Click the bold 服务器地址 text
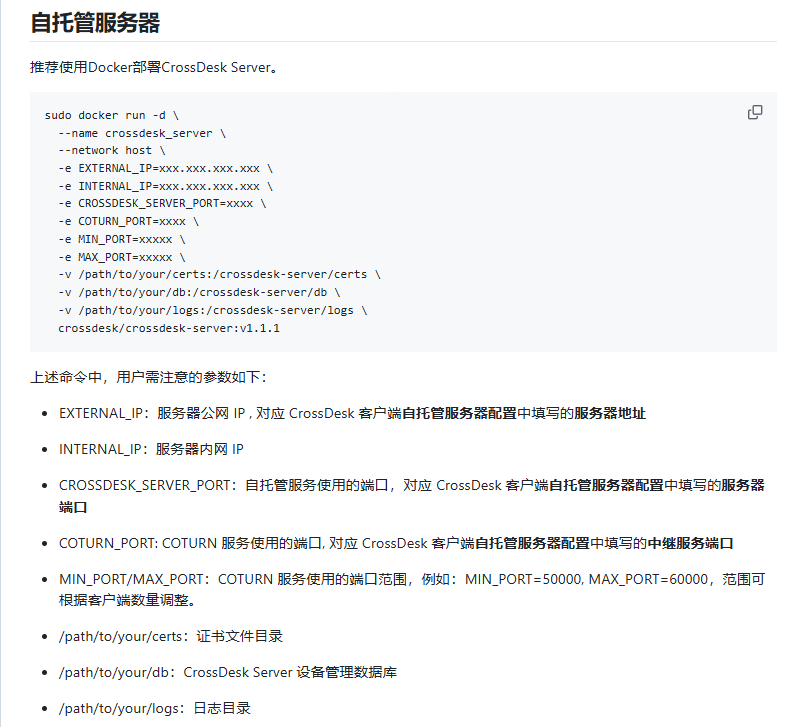 pyautogui.click(x=610, y=413)
